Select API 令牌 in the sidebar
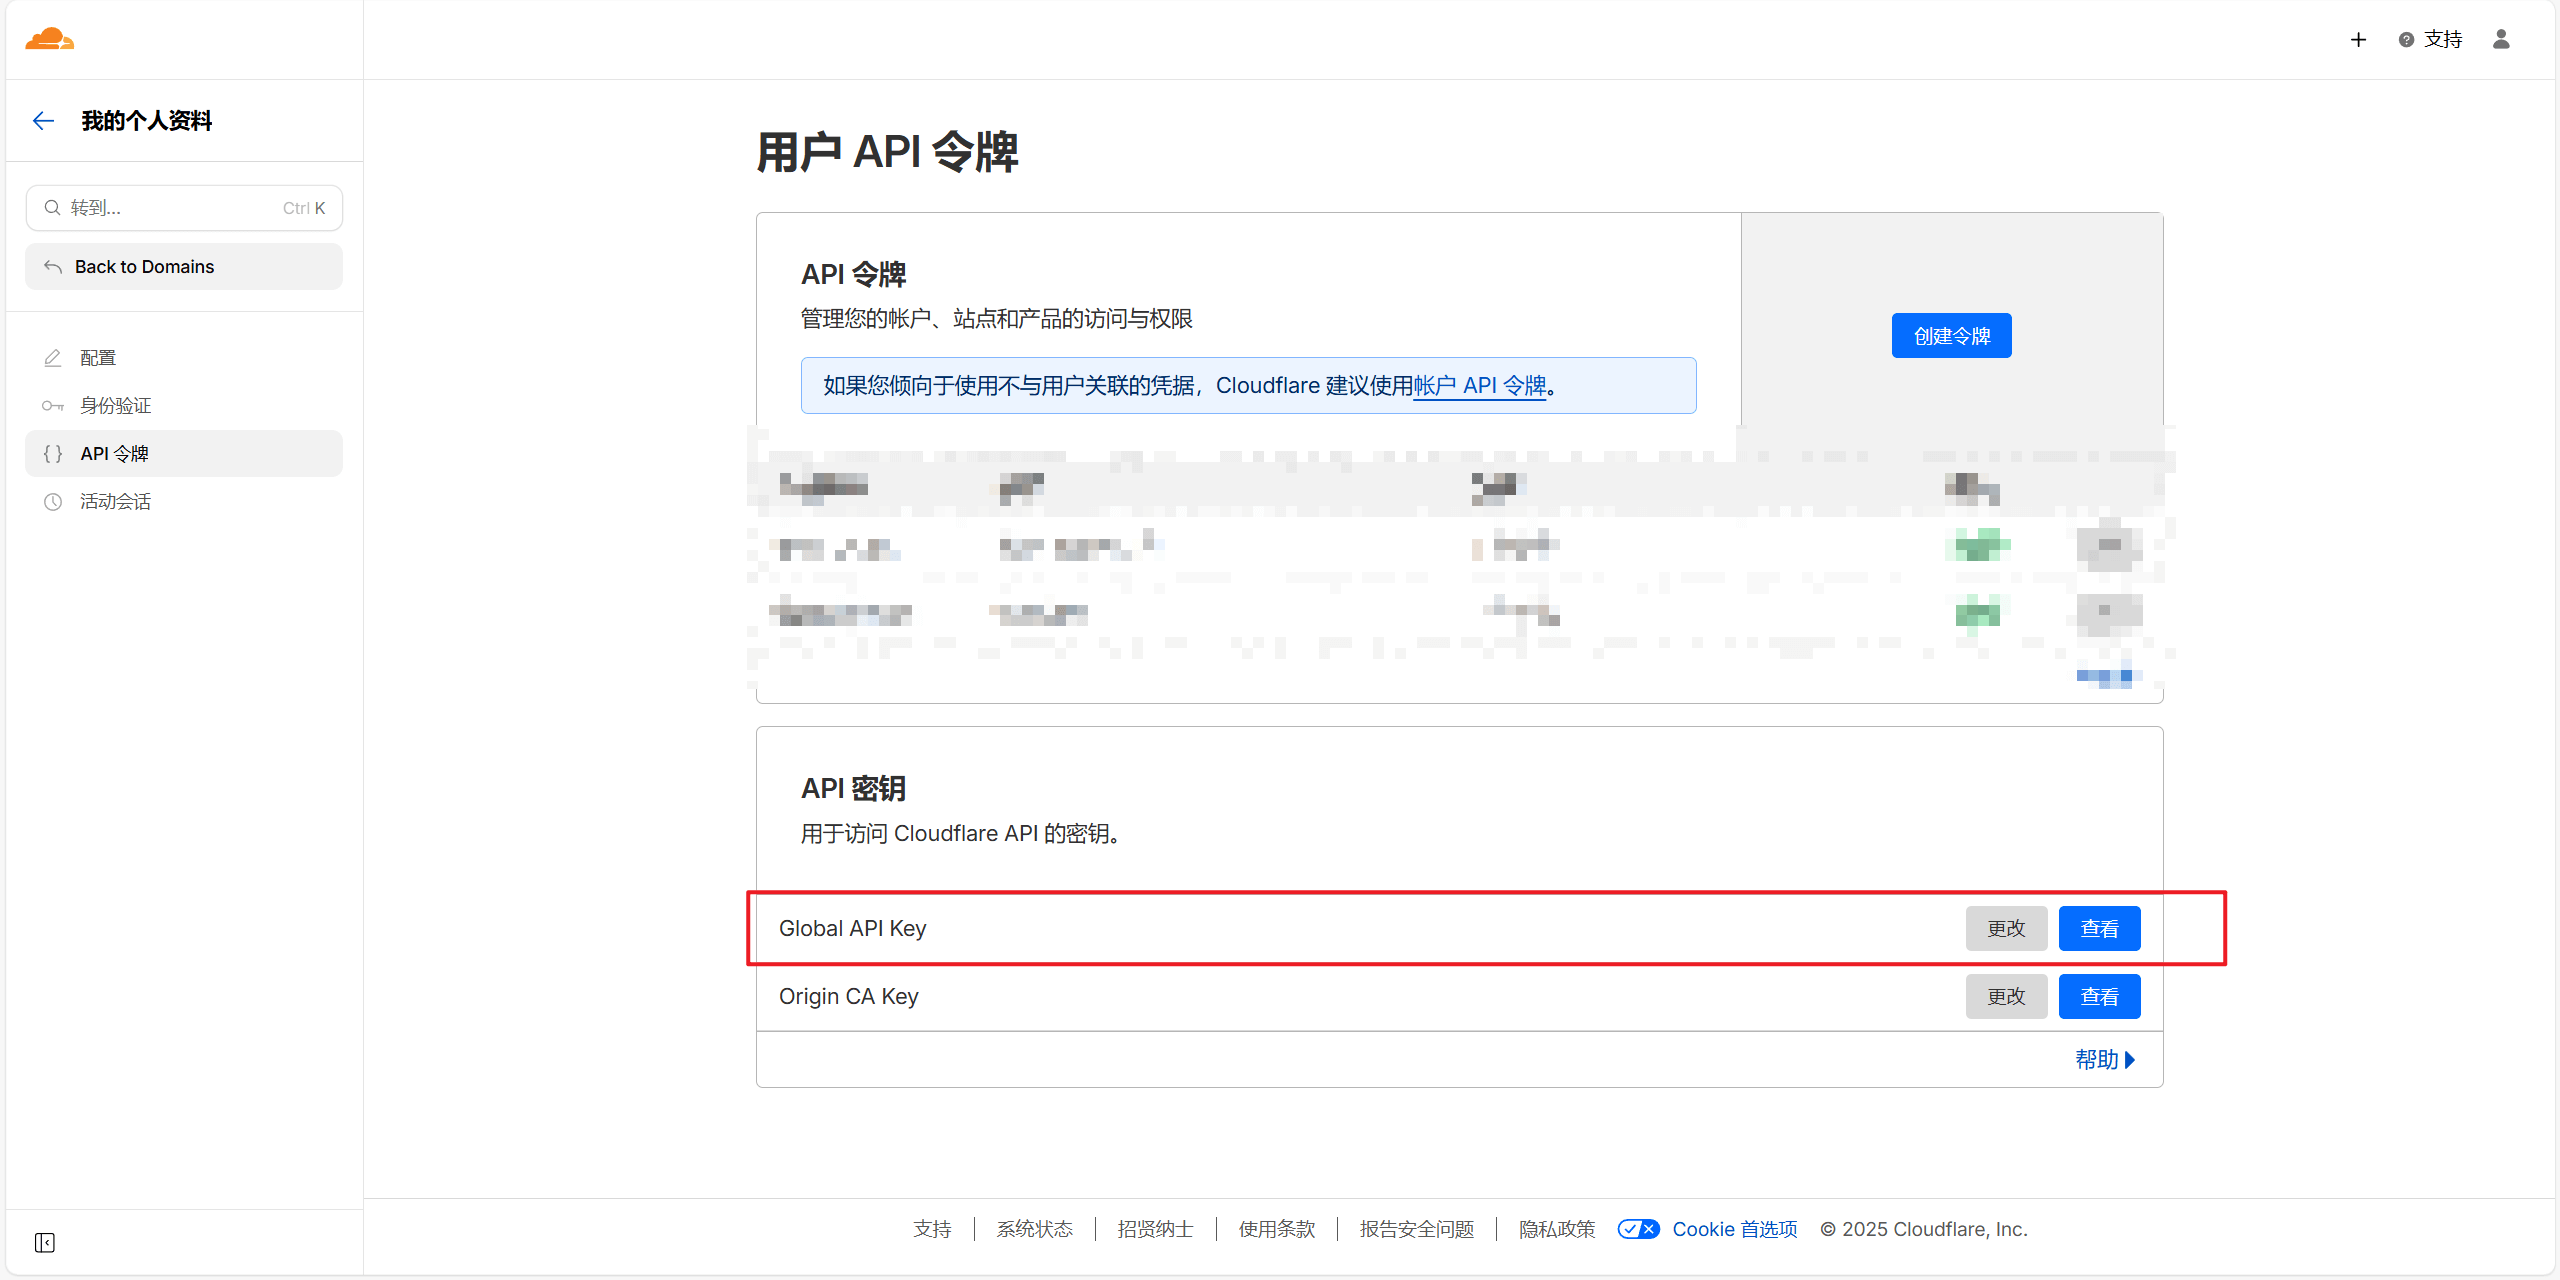Image resolution: width=2560 pixels, height=1280 pixels. [x=114, y=454]
